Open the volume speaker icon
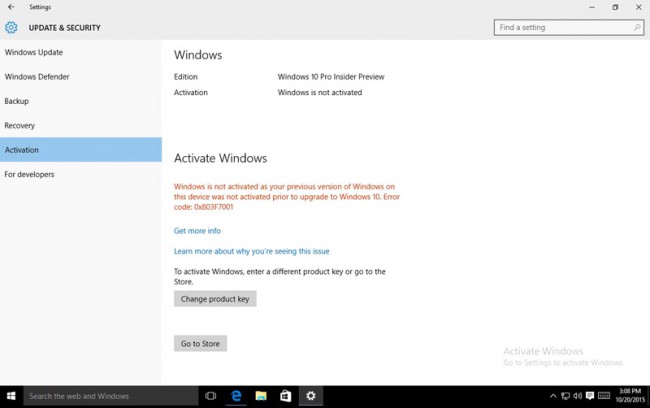 pos(577,396)
